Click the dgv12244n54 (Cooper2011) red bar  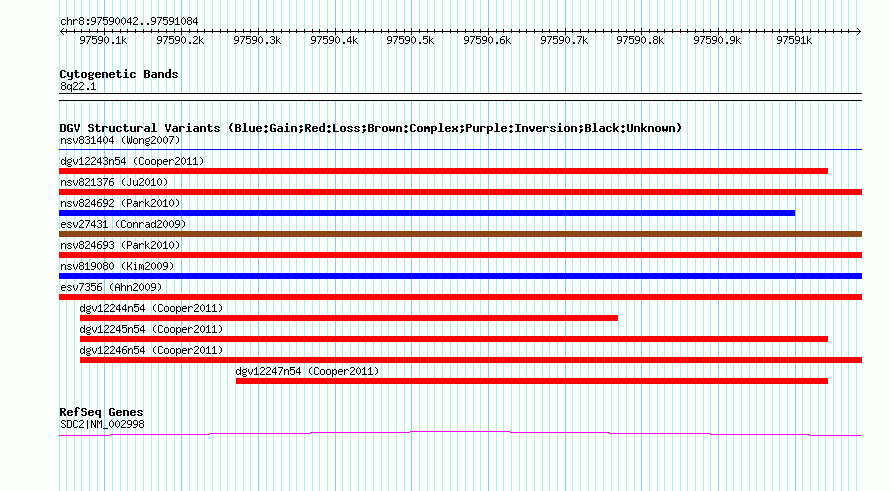(x=349, y=318)
